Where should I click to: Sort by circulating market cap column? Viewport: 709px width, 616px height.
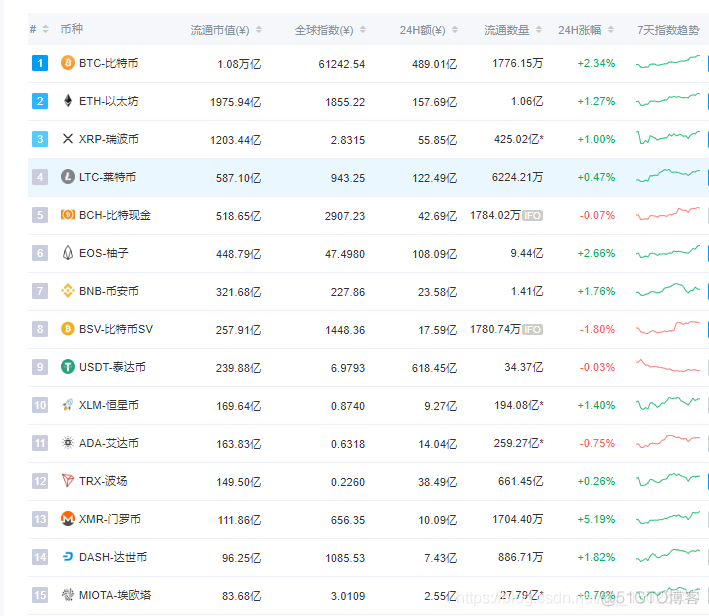tap(259, 30)
